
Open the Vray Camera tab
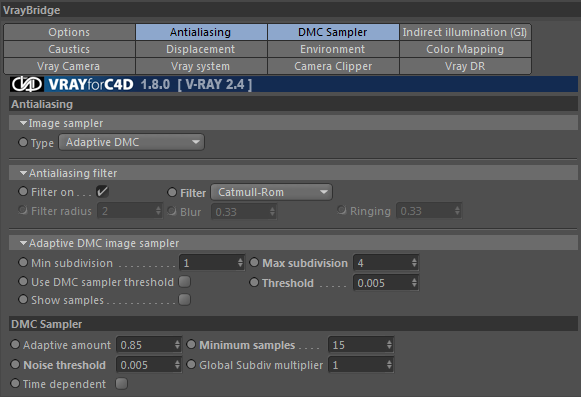click(x=69, y=66)
